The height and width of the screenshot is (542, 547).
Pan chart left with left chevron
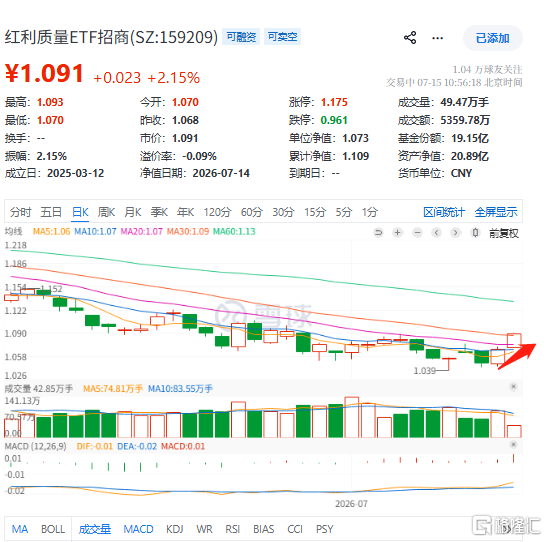436,233
